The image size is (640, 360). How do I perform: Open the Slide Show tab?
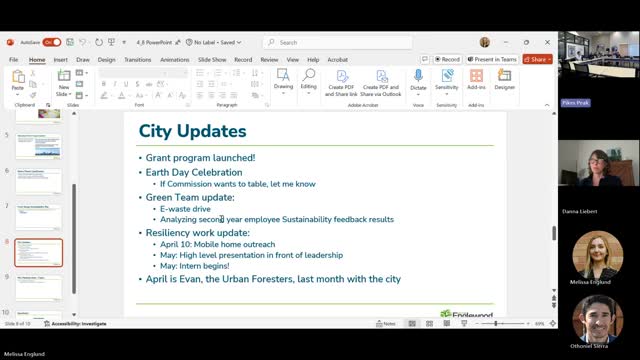212,60
